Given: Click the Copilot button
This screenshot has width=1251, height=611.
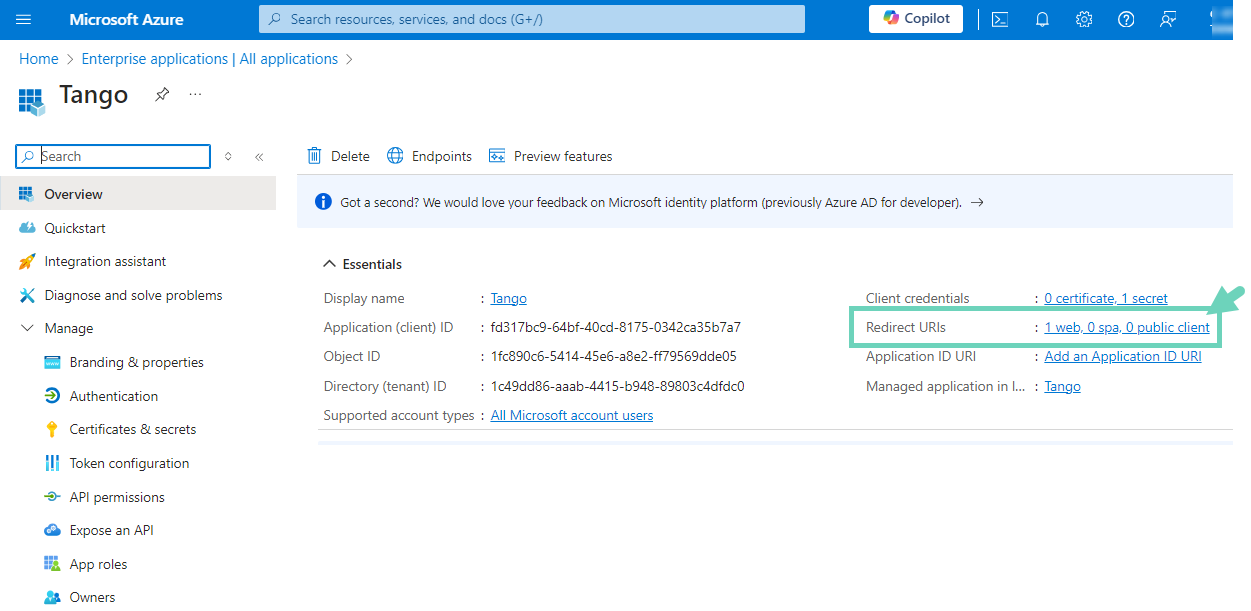Looking at the screenshot, I should 916,19.
